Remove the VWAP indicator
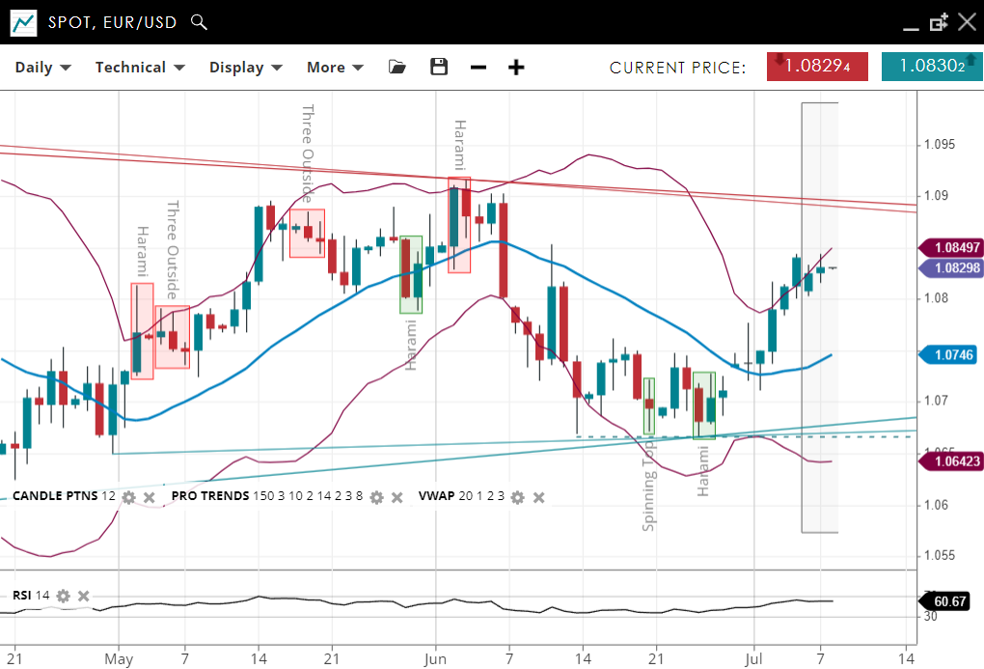Image resolution: width=984 pixels, height=669 pixels. click(x=540, y=497)
